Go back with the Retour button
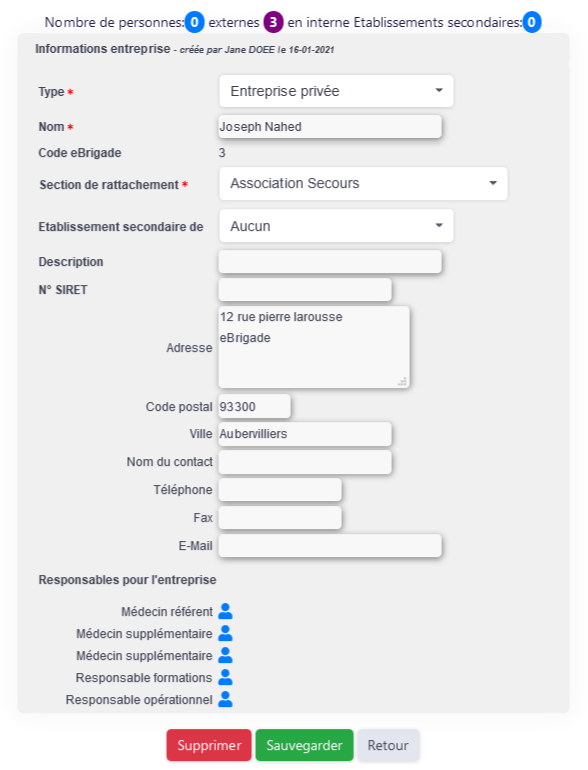 tap(388, 745)
